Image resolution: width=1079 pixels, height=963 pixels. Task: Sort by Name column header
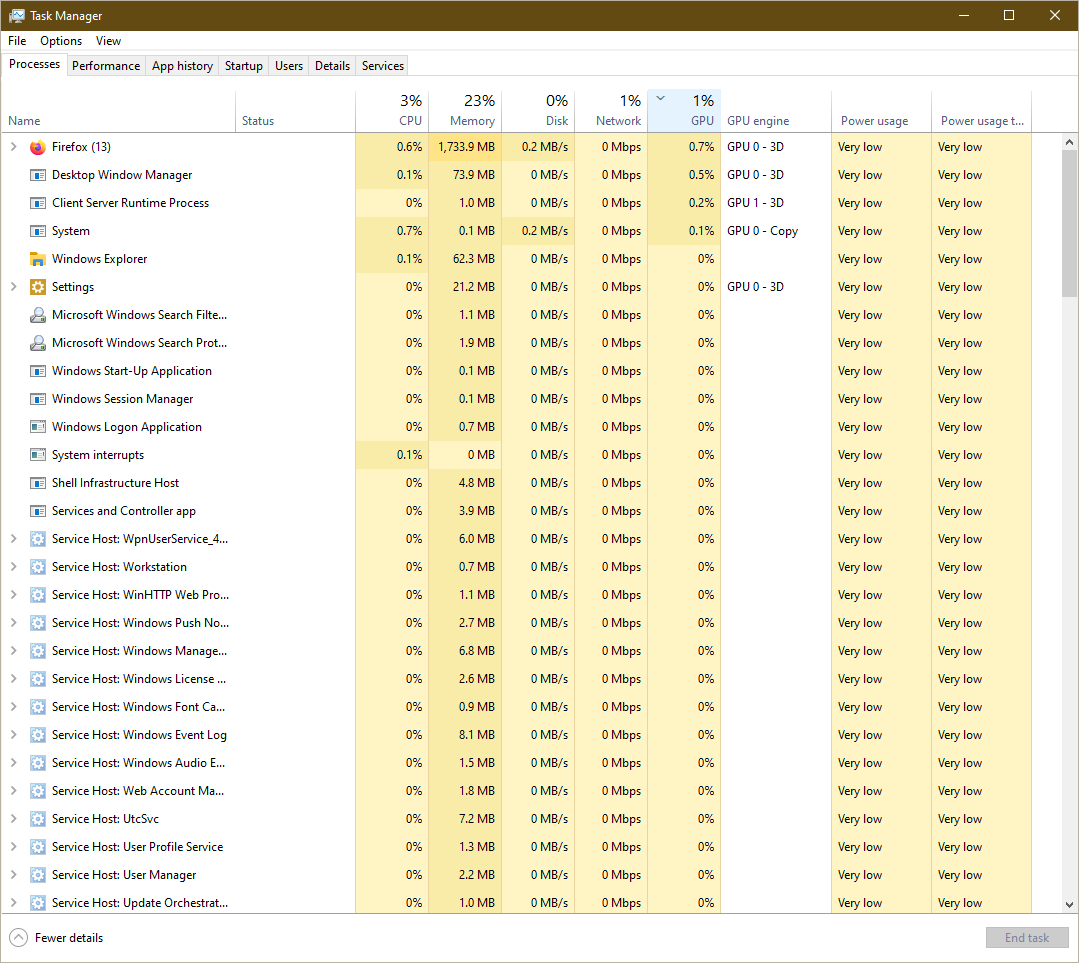[118, 110]
